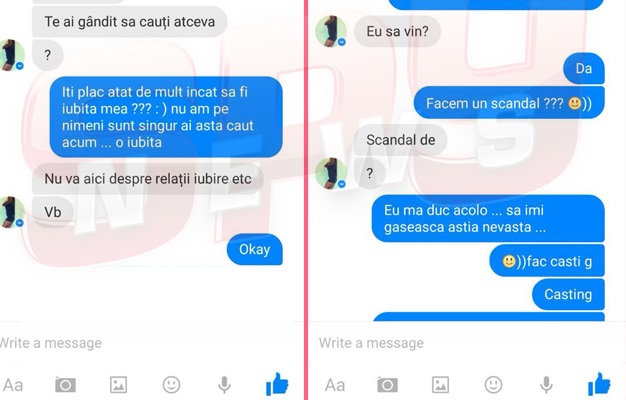
Task: Send thumbs-up like in right chat
Action: [x=599, y=384]
